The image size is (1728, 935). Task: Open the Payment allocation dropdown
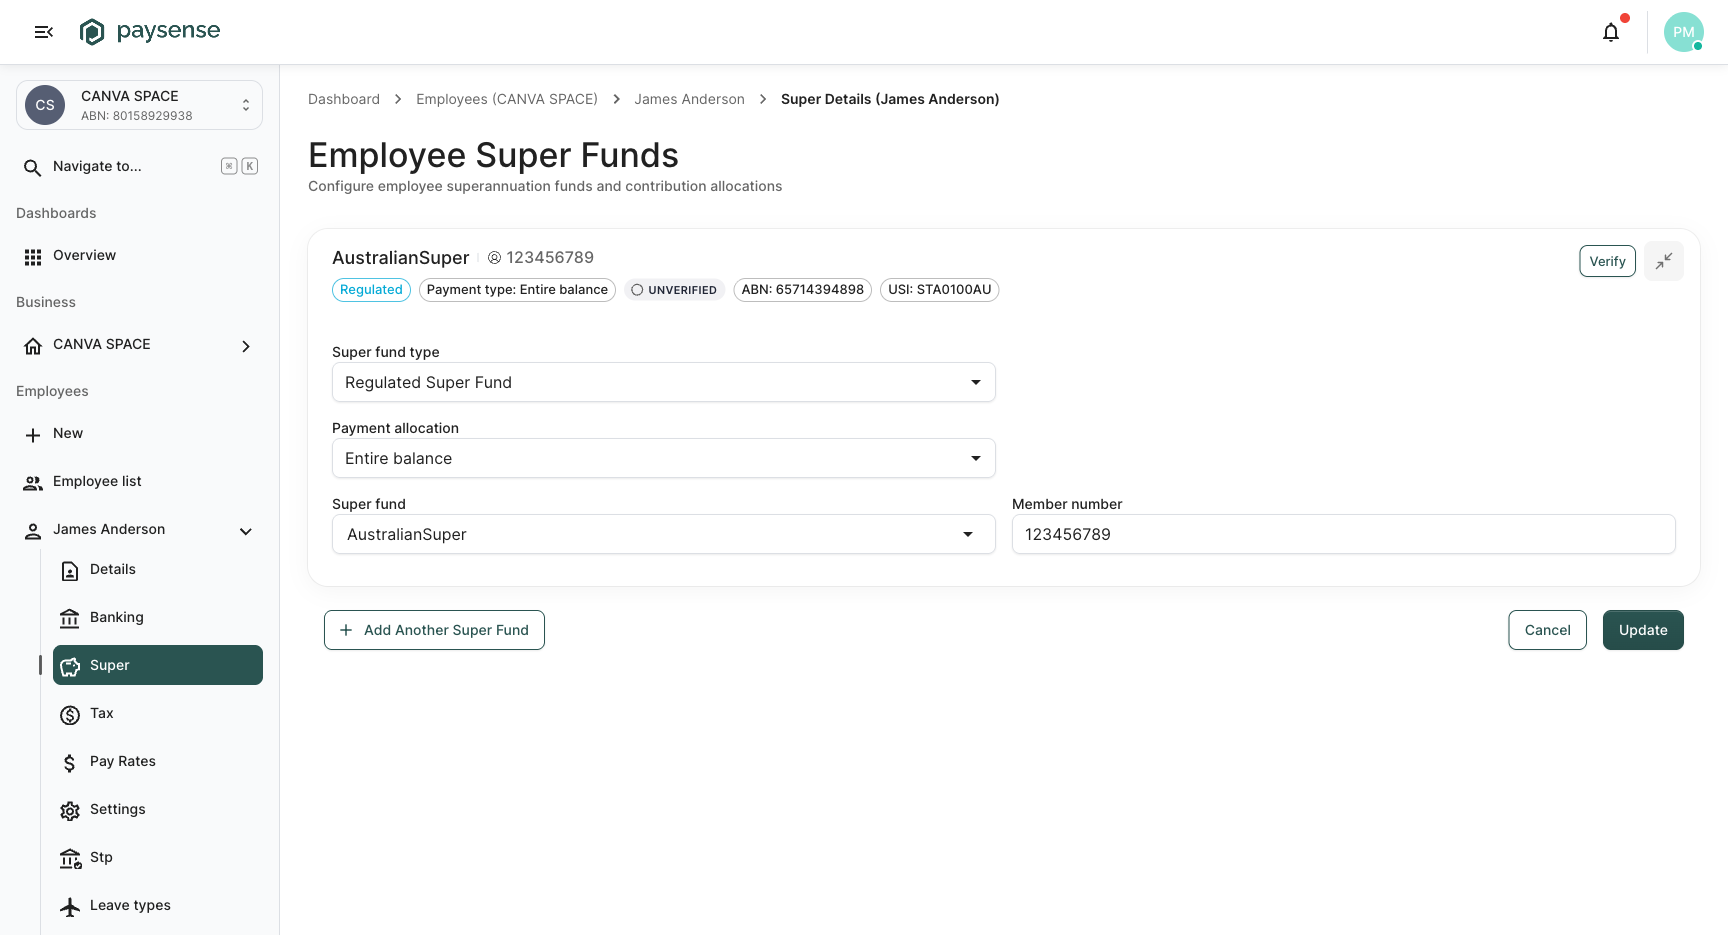tap(664, 458)
